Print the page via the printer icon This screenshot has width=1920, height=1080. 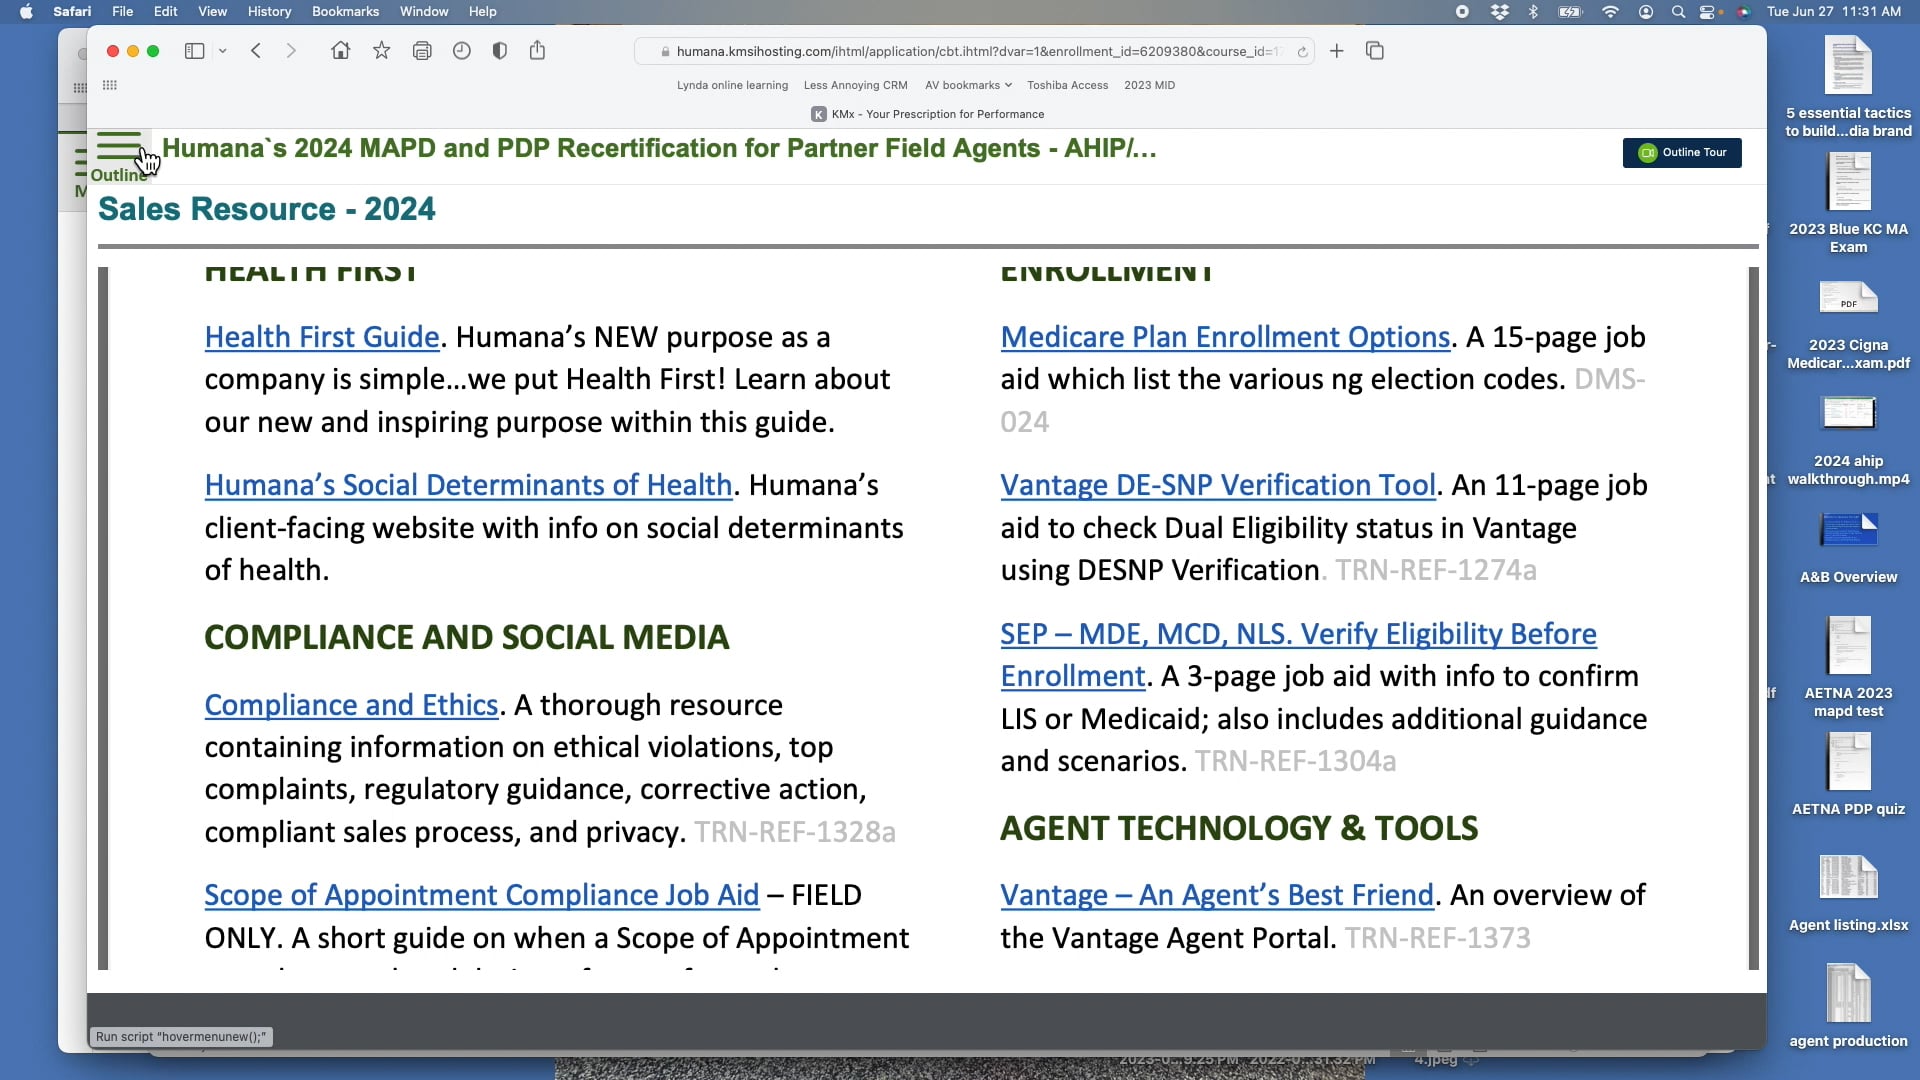point(422,51)
